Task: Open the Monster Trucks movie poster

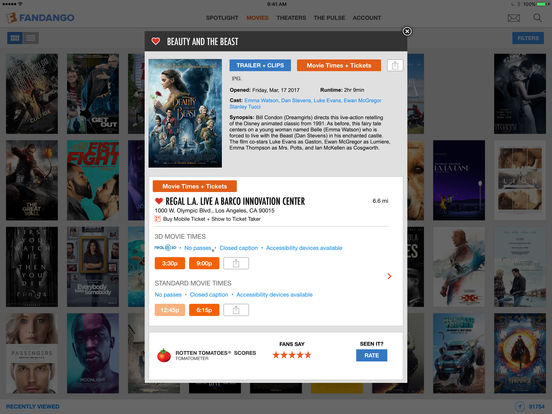Action: coord(459,353)
